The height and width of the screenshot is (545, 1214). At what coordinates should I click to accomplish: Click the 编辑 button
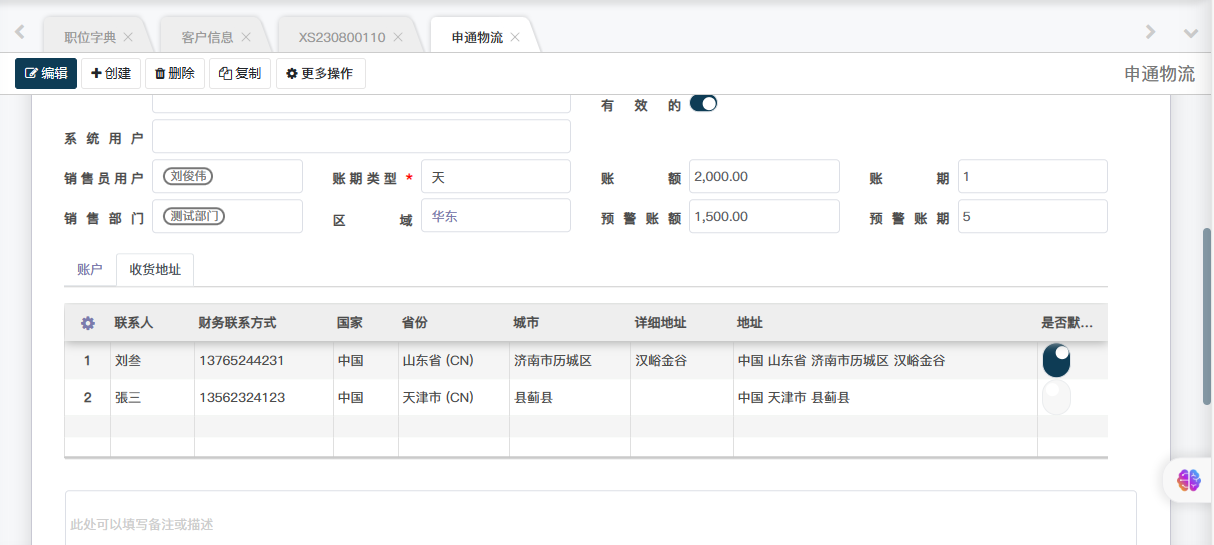pos(46,73)
